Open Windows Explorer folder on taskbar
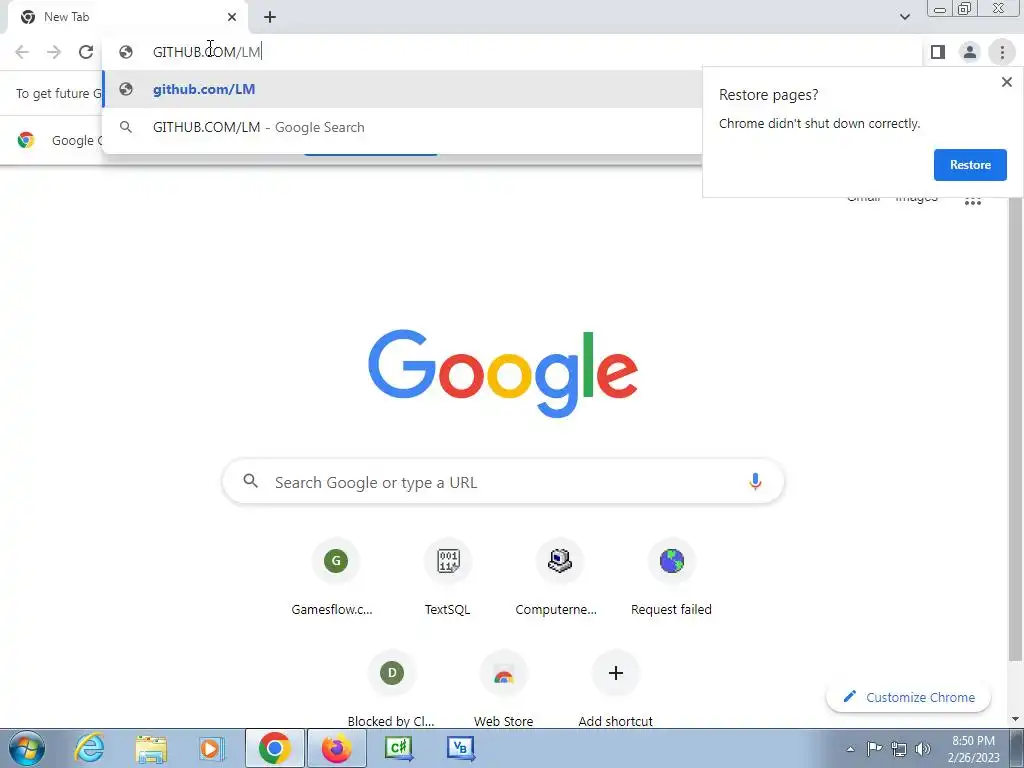This screenshot has height=768, width=1024. pyautogui.click(x=151, y=748)
